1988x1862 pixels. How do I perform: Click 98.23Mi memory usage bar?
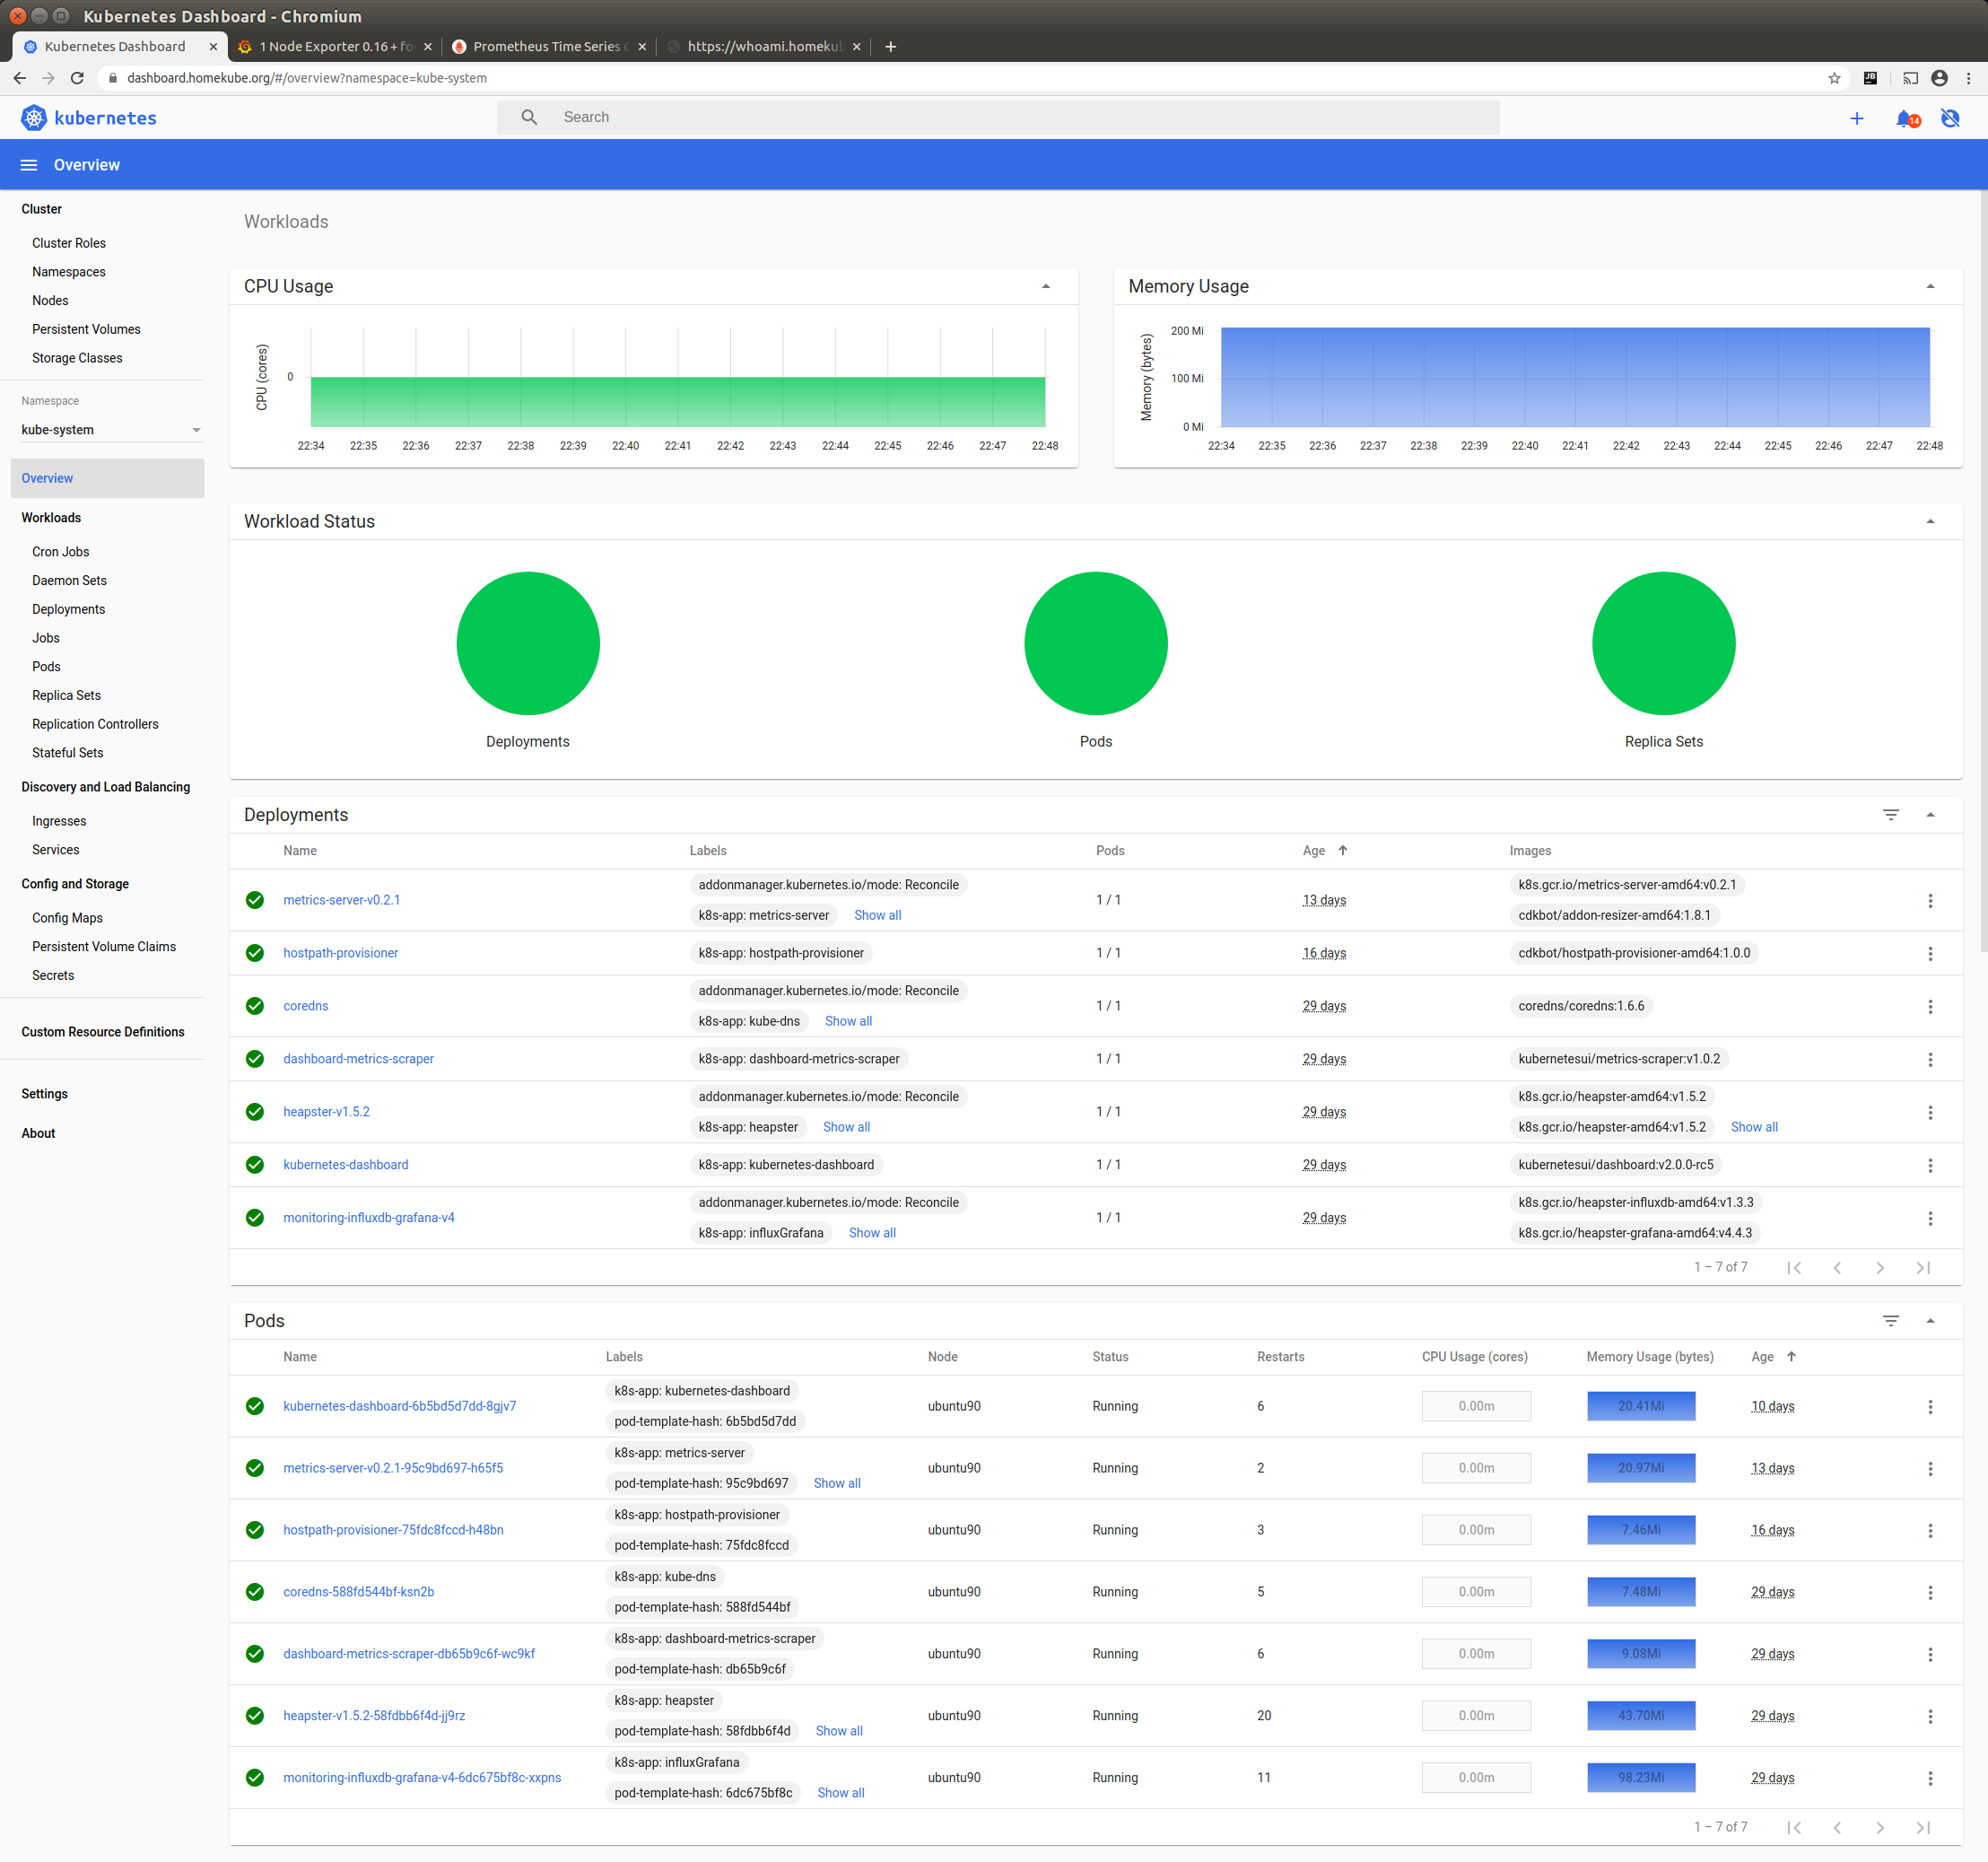(x=1641, y=1778)
